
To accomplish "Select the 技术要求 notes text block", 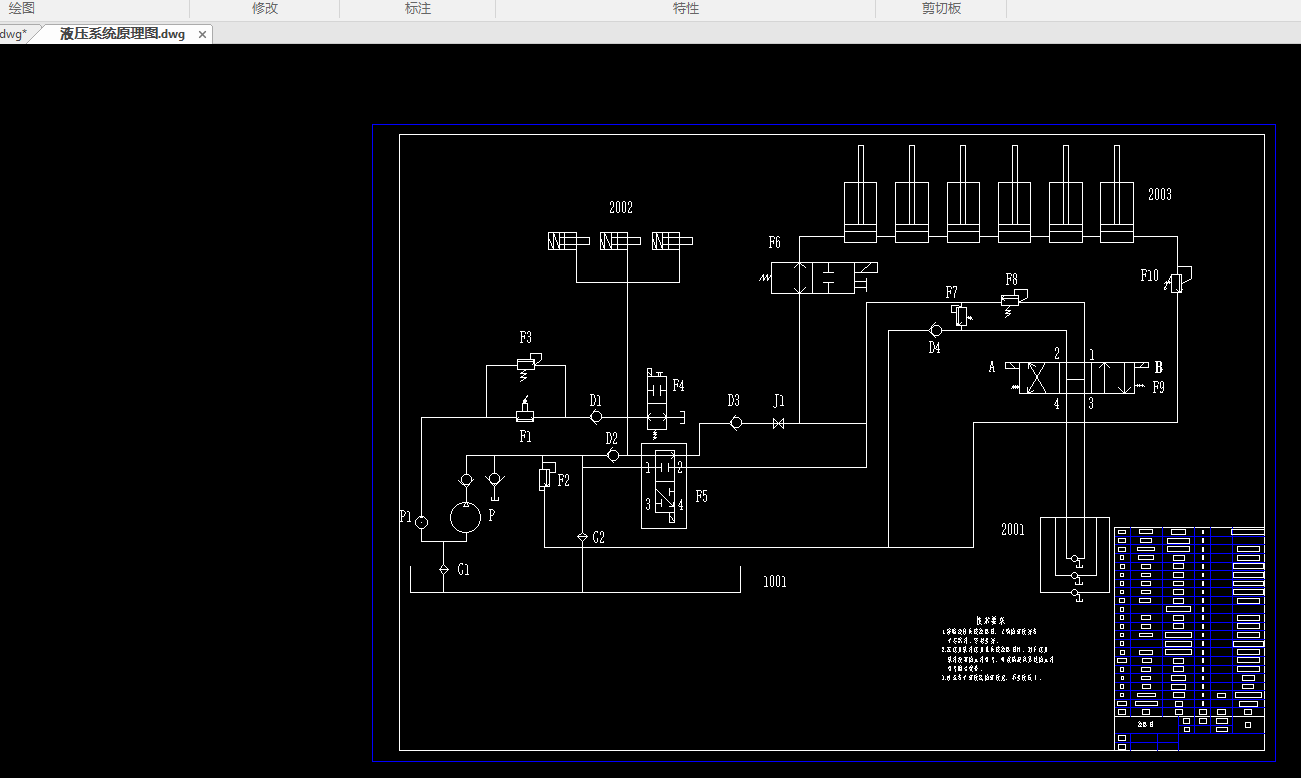I will 997,650.
